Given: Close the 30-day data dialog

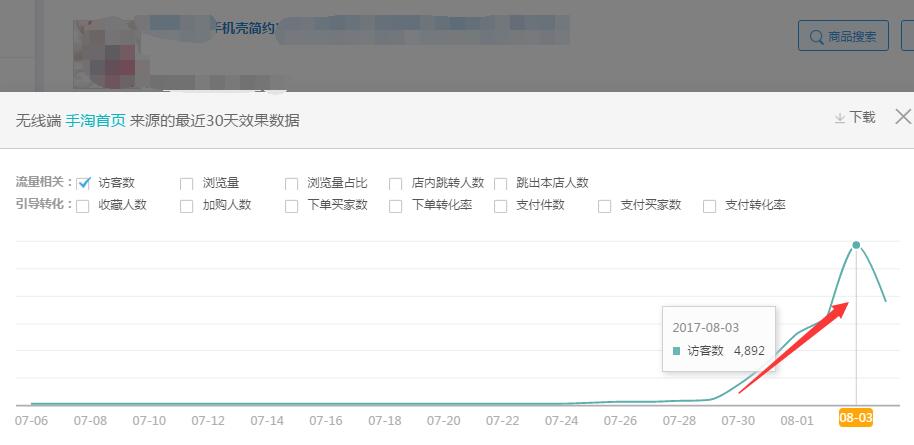Looking at the screenshot, I should (902, 117).
